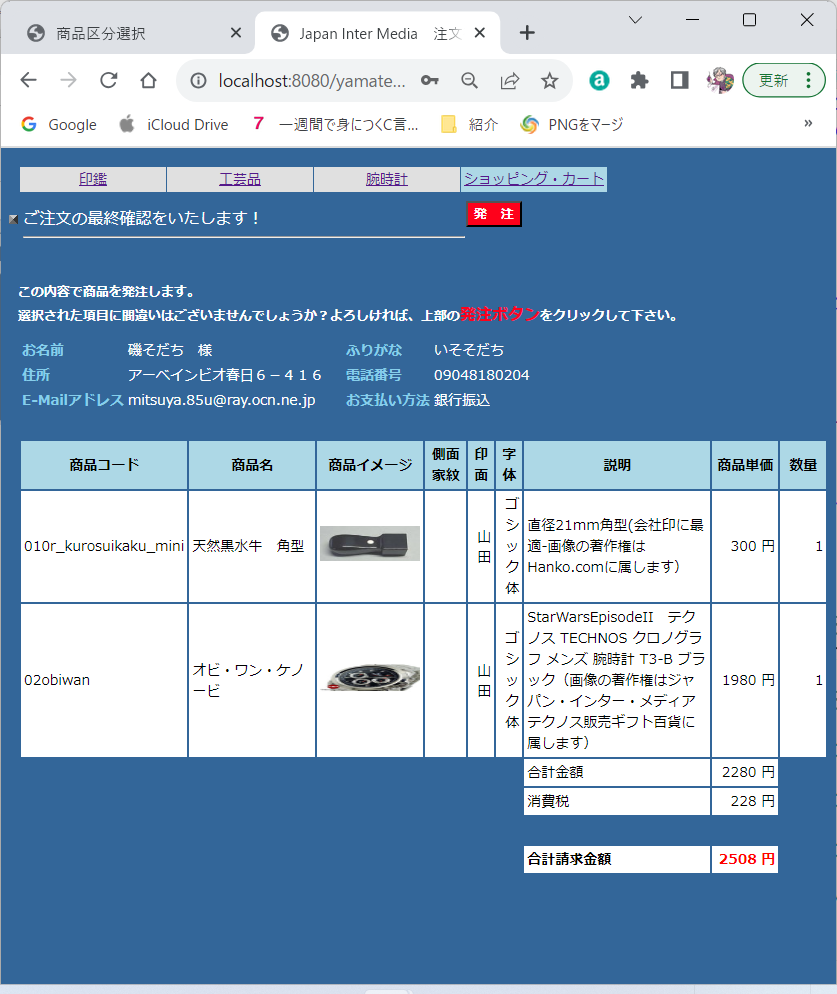Click the 2280 円 subtotal value
The width and height of the screenshot is (837, 994).
point(748,772)
